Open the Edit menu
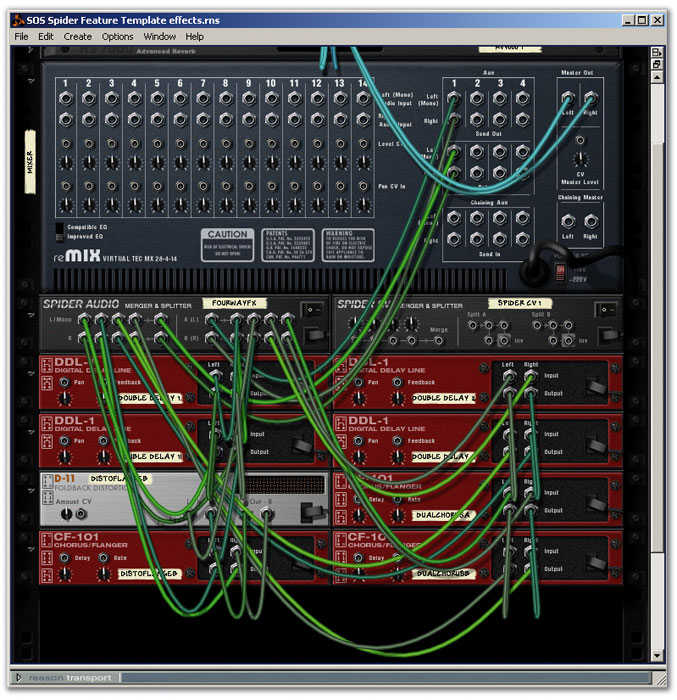 (46, 37)
